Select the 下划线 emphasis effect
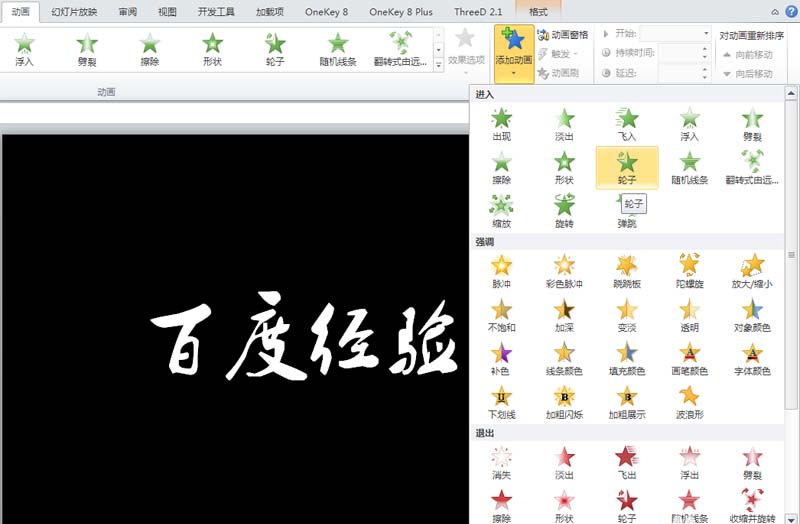 [x=502, y=402]
